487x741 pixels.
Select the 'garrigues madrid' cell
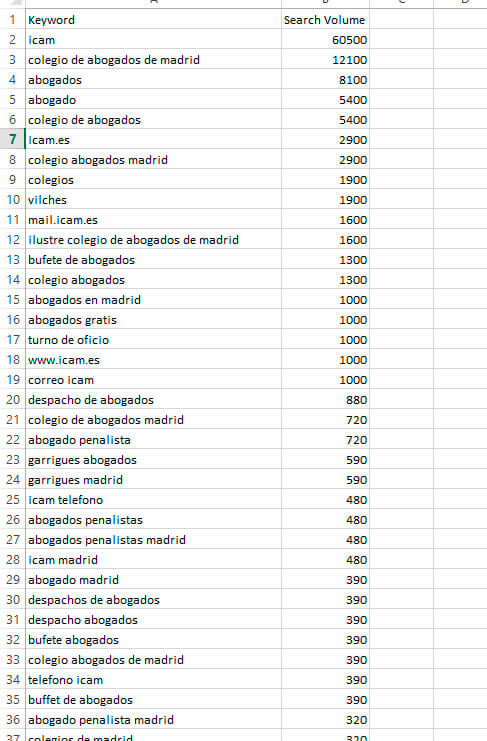153,480
